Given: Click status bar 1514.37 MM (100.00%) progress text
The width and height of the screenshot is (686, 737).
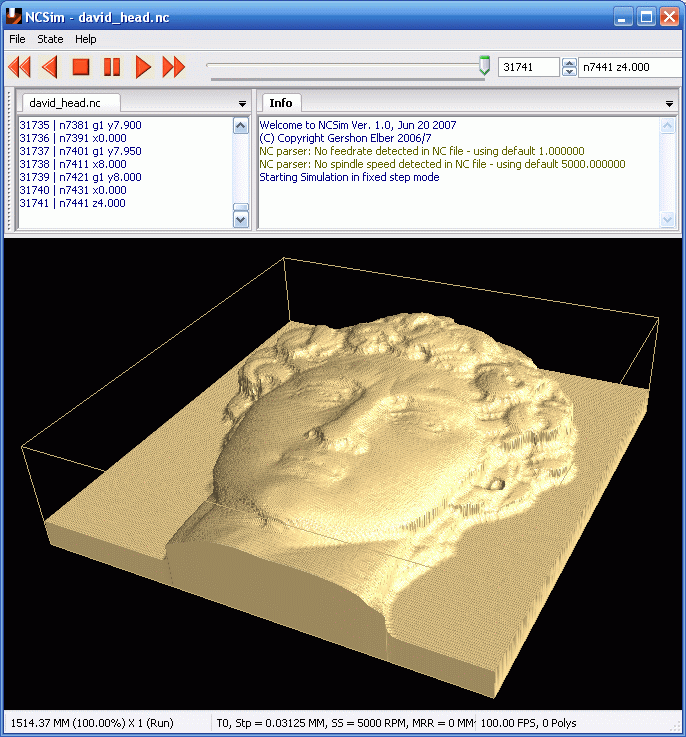Looking at the screenshot, I should click(x=92, y=723).
